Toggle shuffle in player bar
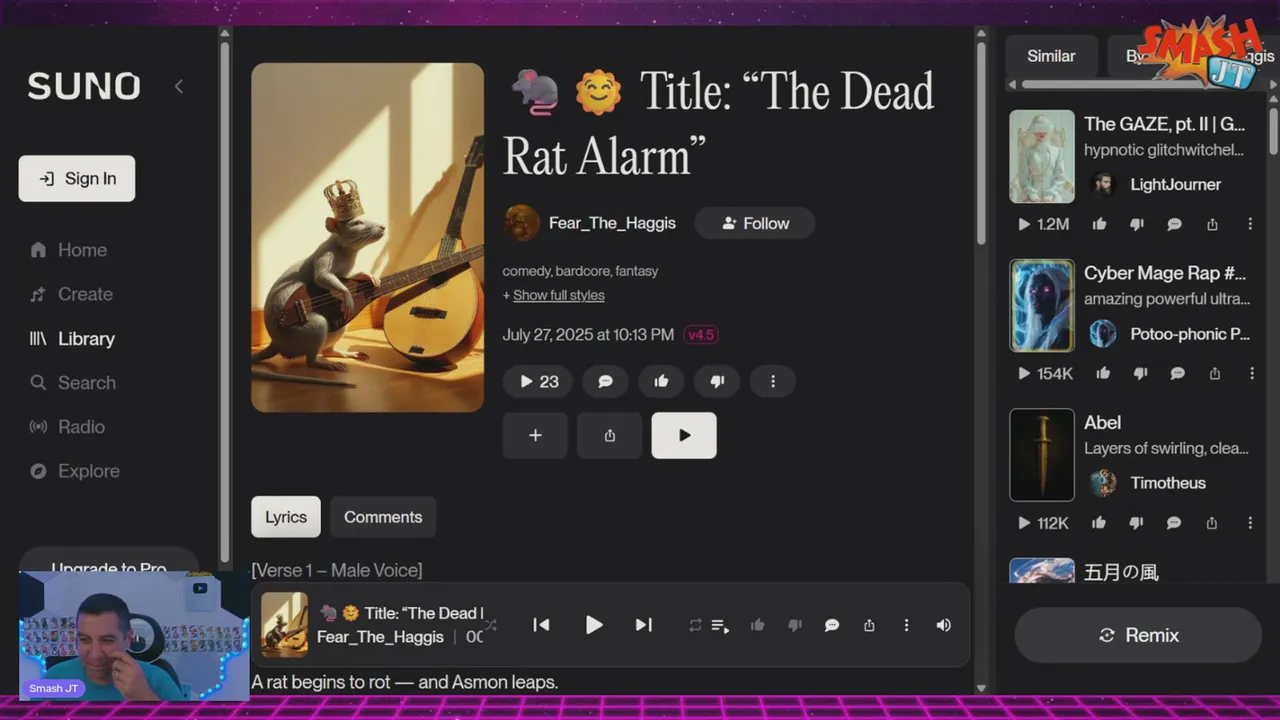This screenshot has height=720, width=1280. (490, 625)
